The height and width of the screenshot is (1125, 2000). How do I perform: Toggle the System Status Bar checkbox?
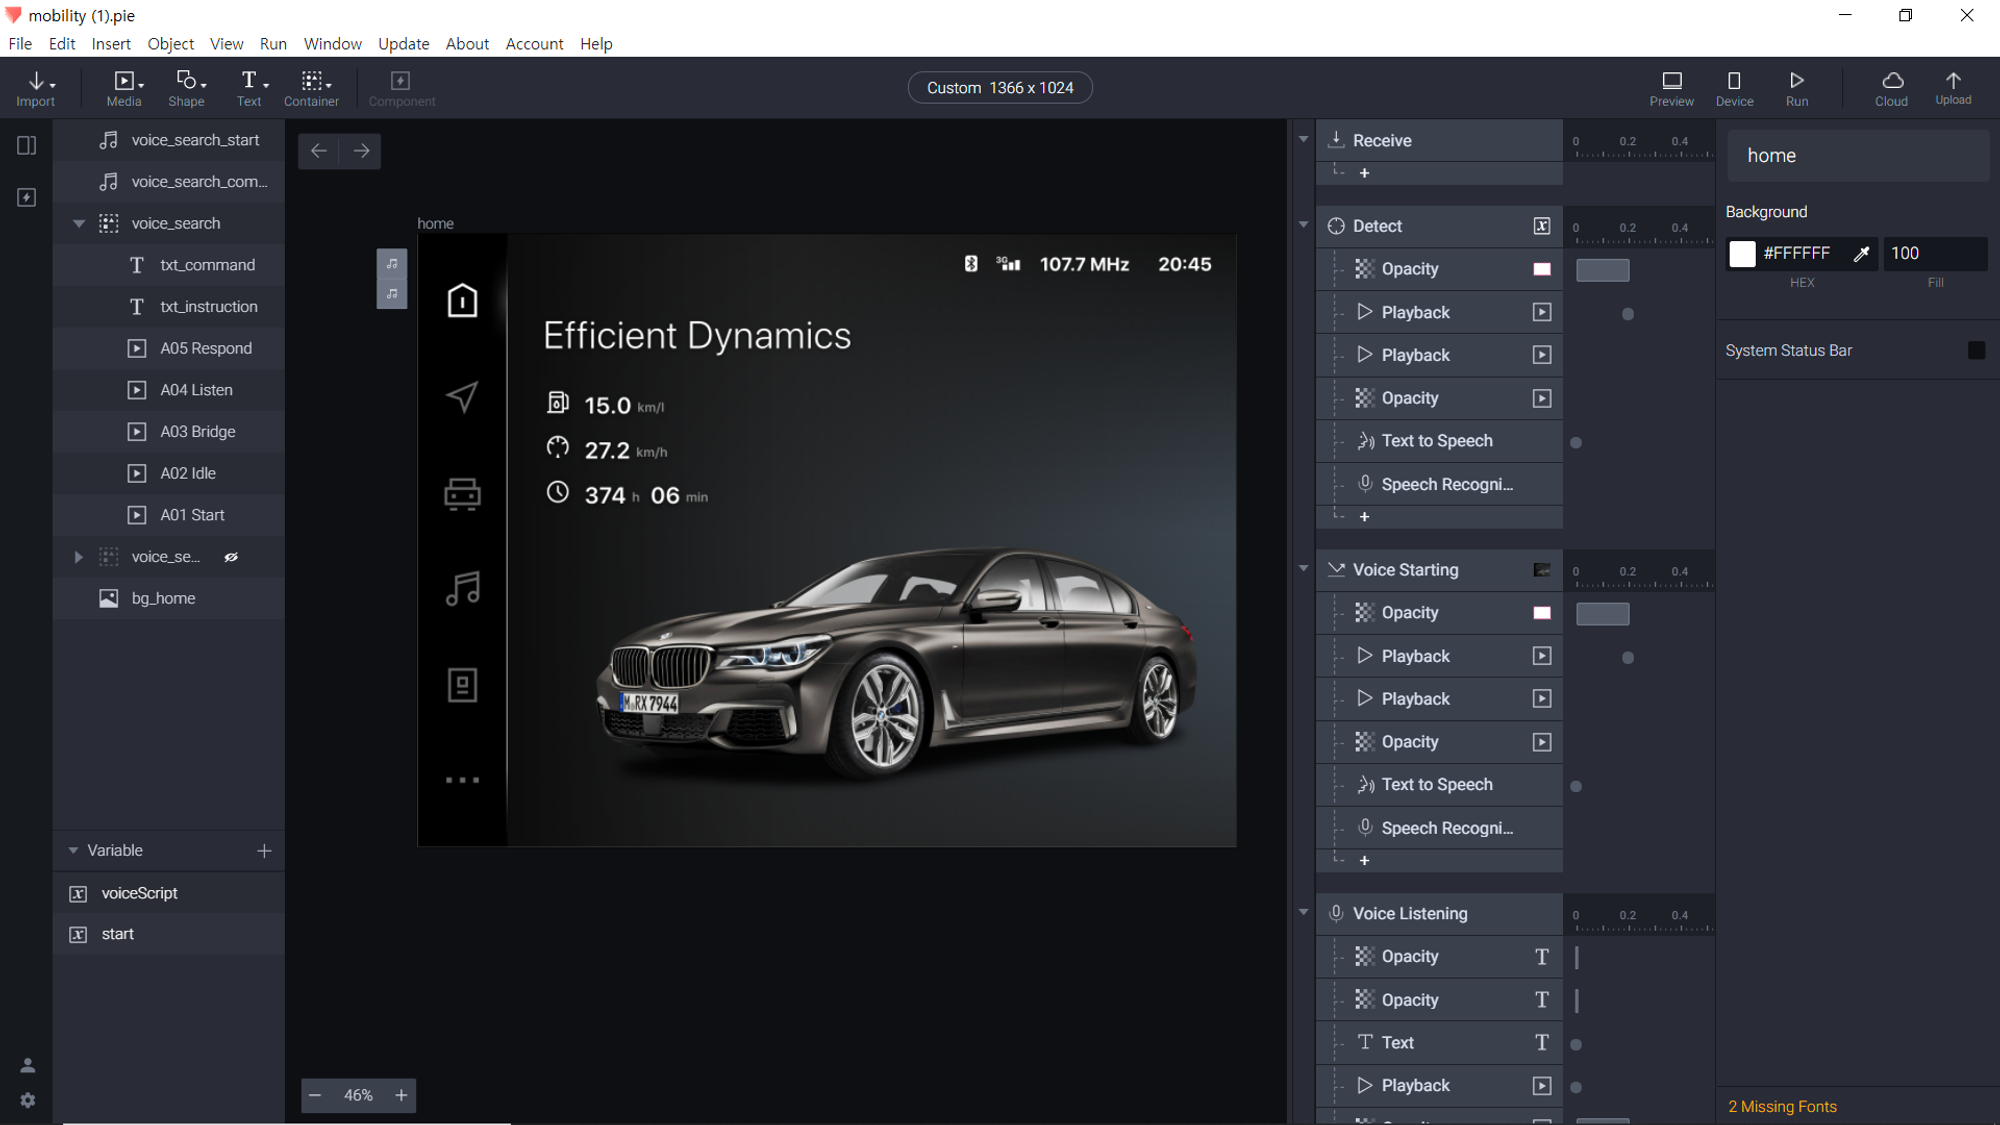(x=1975, y=350)
